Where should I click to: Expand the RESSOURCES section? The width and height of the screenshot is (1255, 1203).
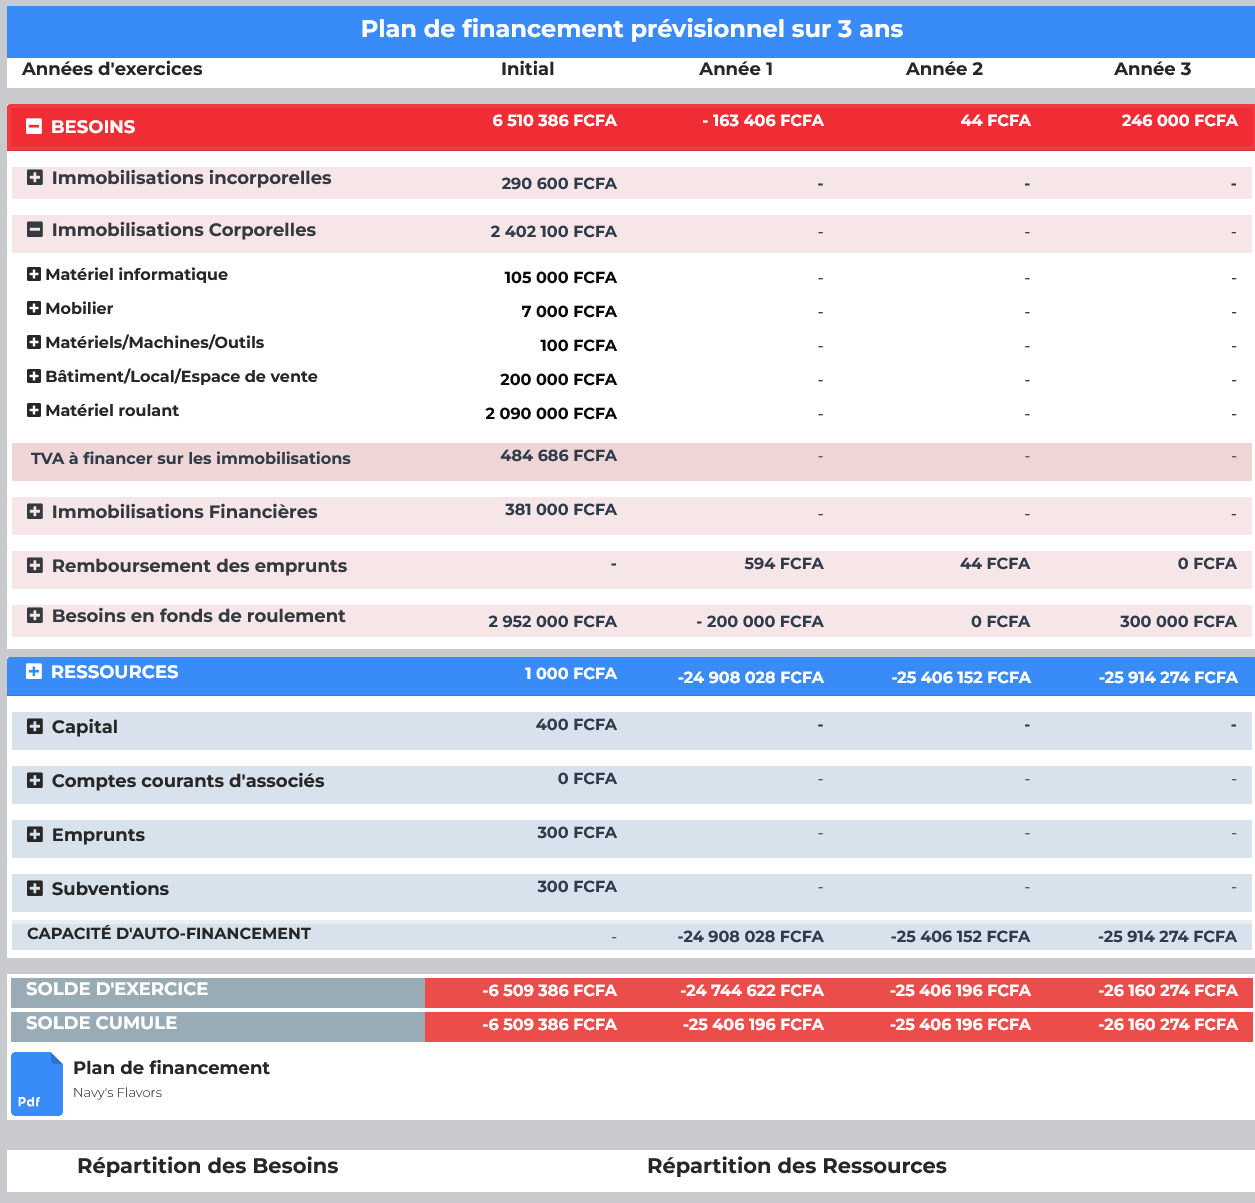coord(34,672)
